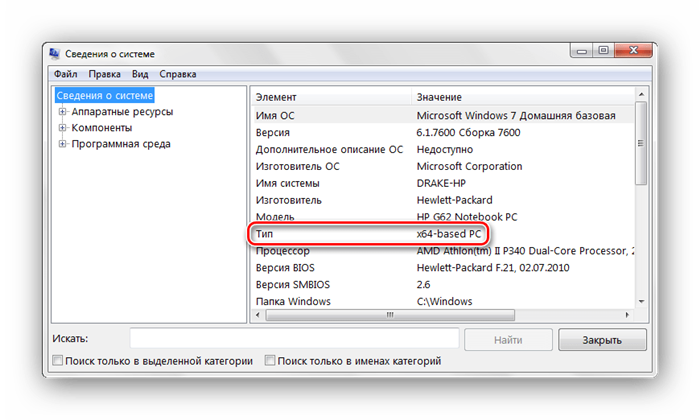Select the Имя ОС row
Screen dimensions: 700x420
443,116
